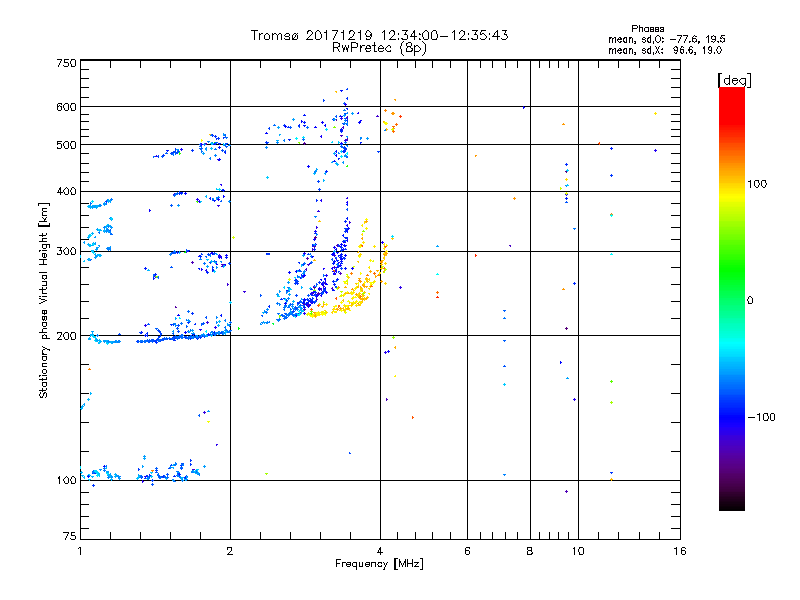Click the x-axis tick label '1'

click(x=80, y=551)
